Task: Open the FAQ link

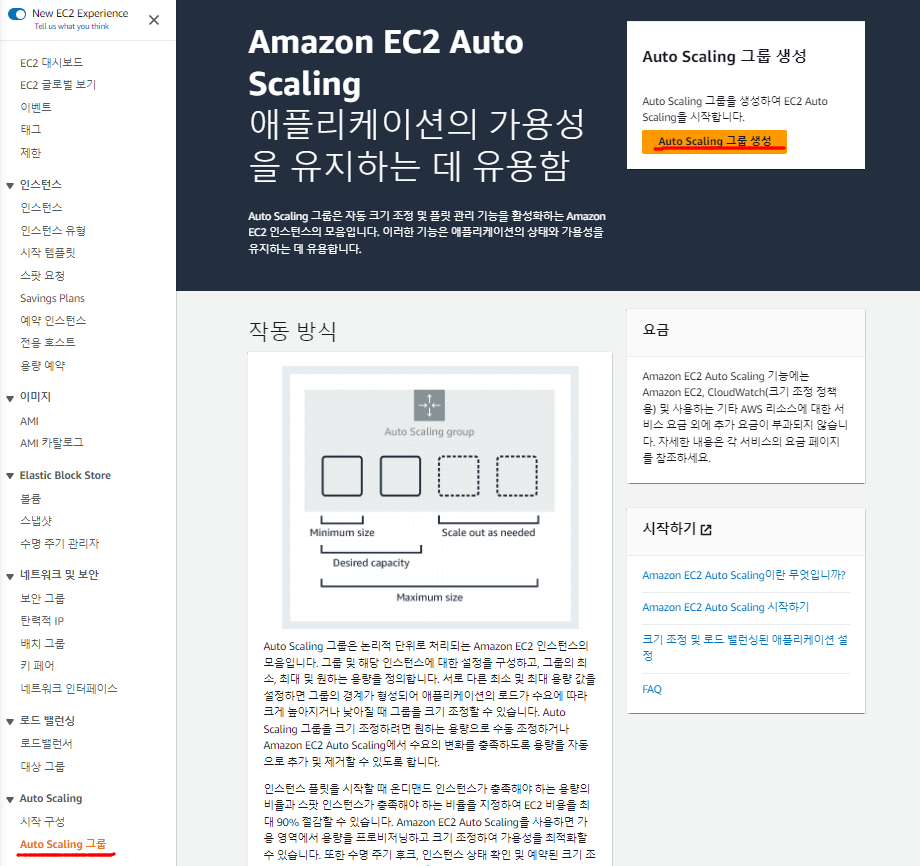Action: 652,689
